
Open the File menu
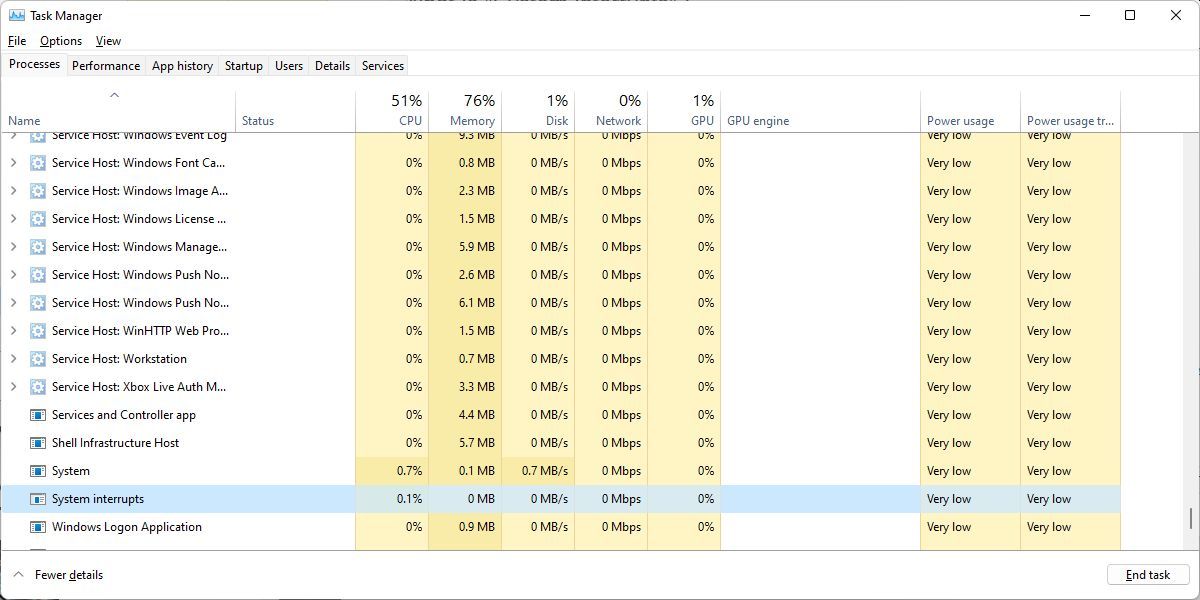coord(17,41)
